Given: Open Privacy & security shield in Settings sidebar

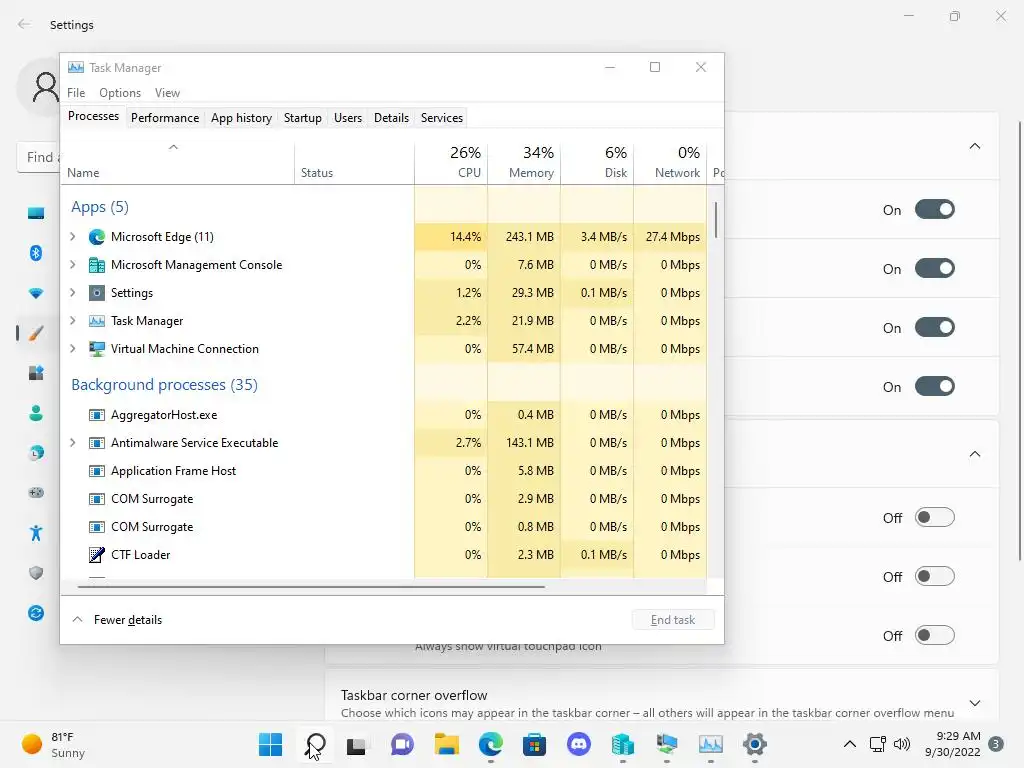Looking at the screenshot, I should (x=36, y=573).
